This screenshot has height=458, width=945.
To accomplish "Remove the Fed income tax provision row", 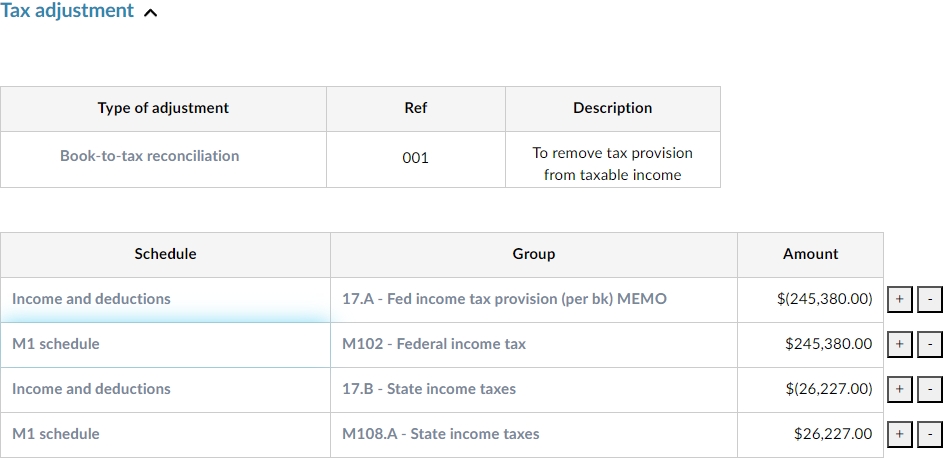I will (929, 300).
